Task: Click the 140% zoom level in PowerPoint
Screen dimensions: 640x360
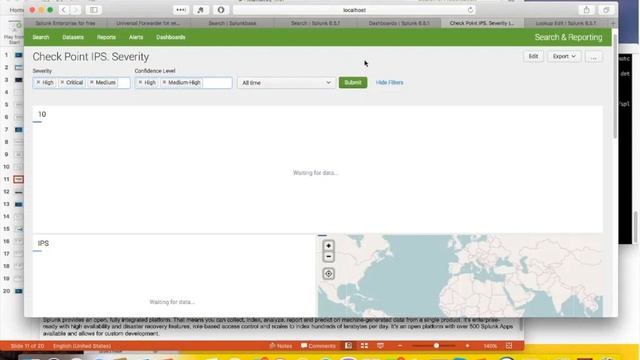Action: (x=490, y=346)
